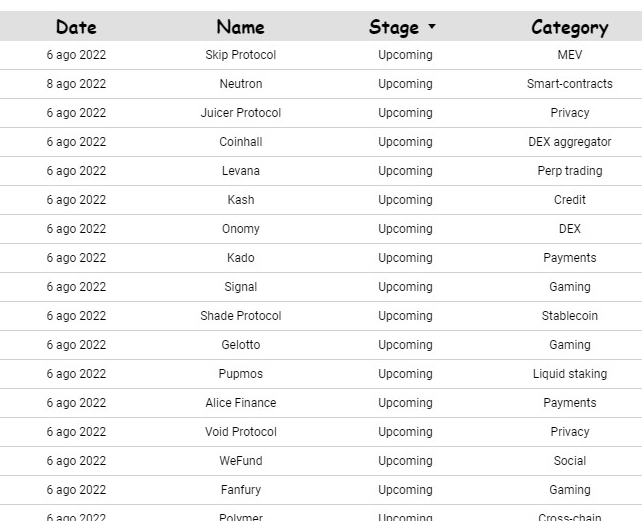
Task: Click the 8 ago 2022 date cell
Action: pos(76,84)
